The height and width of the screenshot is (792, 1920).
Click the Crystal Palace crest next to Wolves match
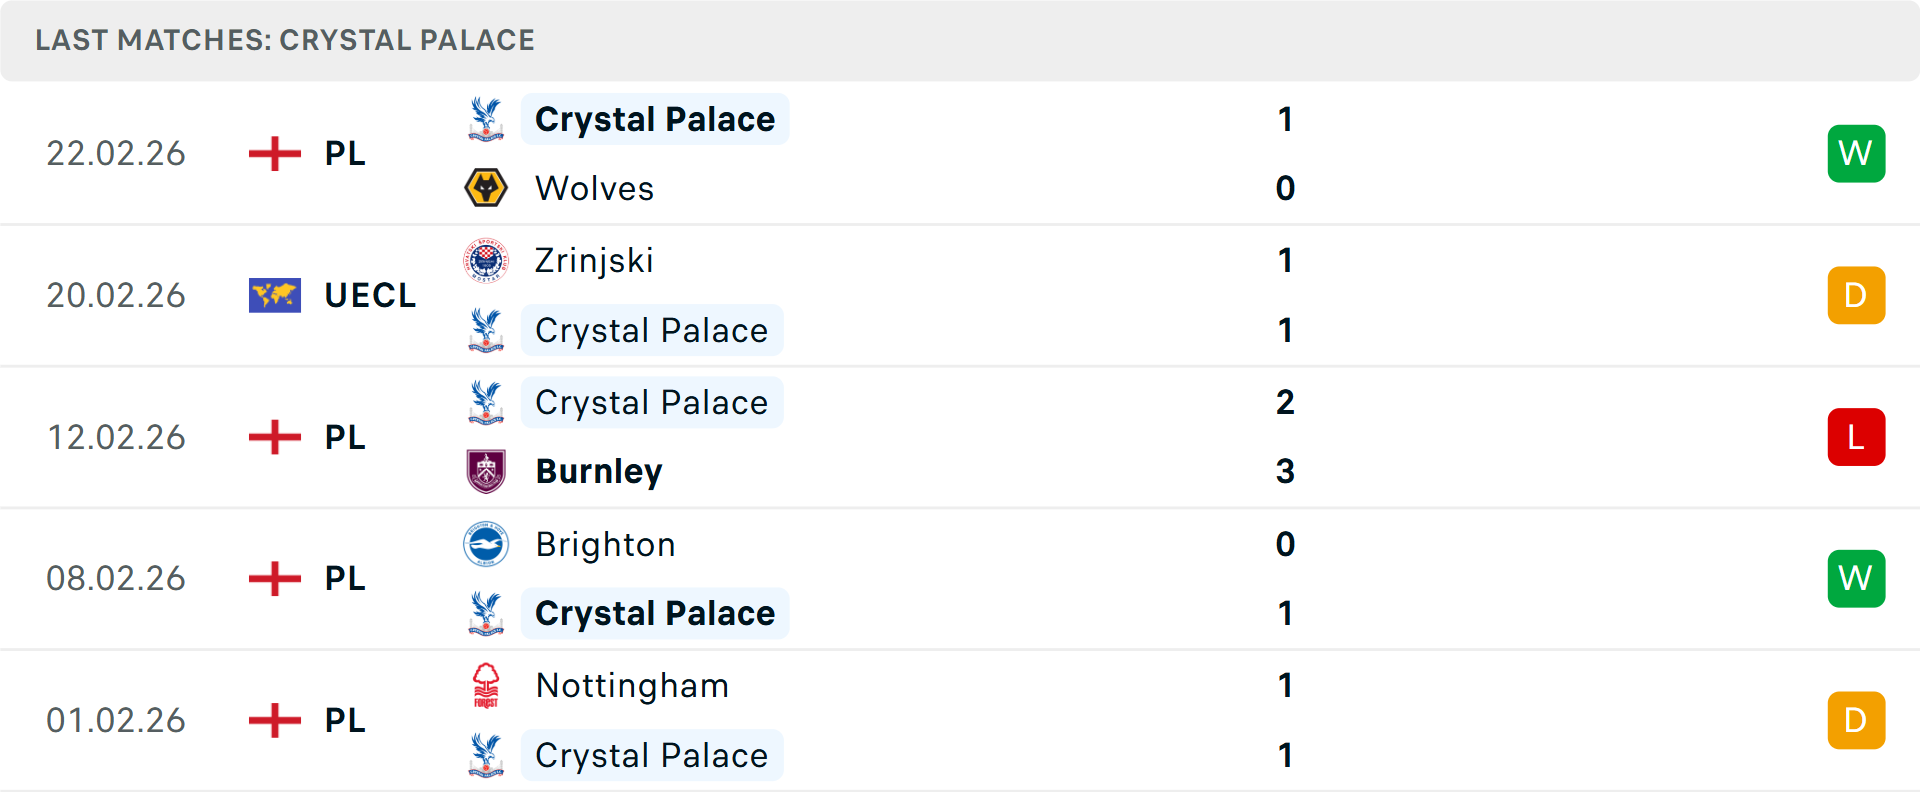click(x=486, y=119)
